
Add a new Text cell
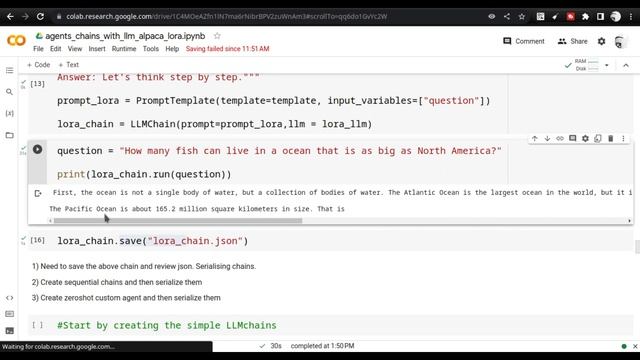pos(69,64)
